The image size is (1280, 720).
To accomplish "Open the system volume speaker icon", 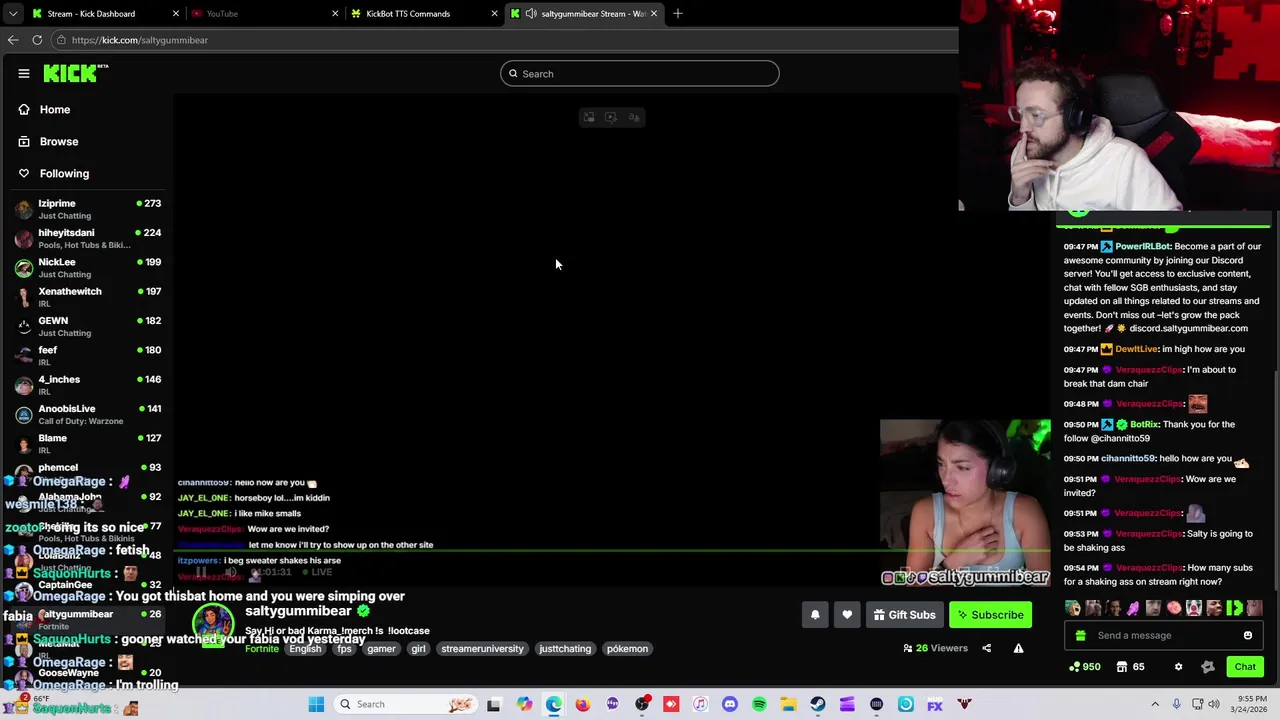I will click(x=1214, y=704).
